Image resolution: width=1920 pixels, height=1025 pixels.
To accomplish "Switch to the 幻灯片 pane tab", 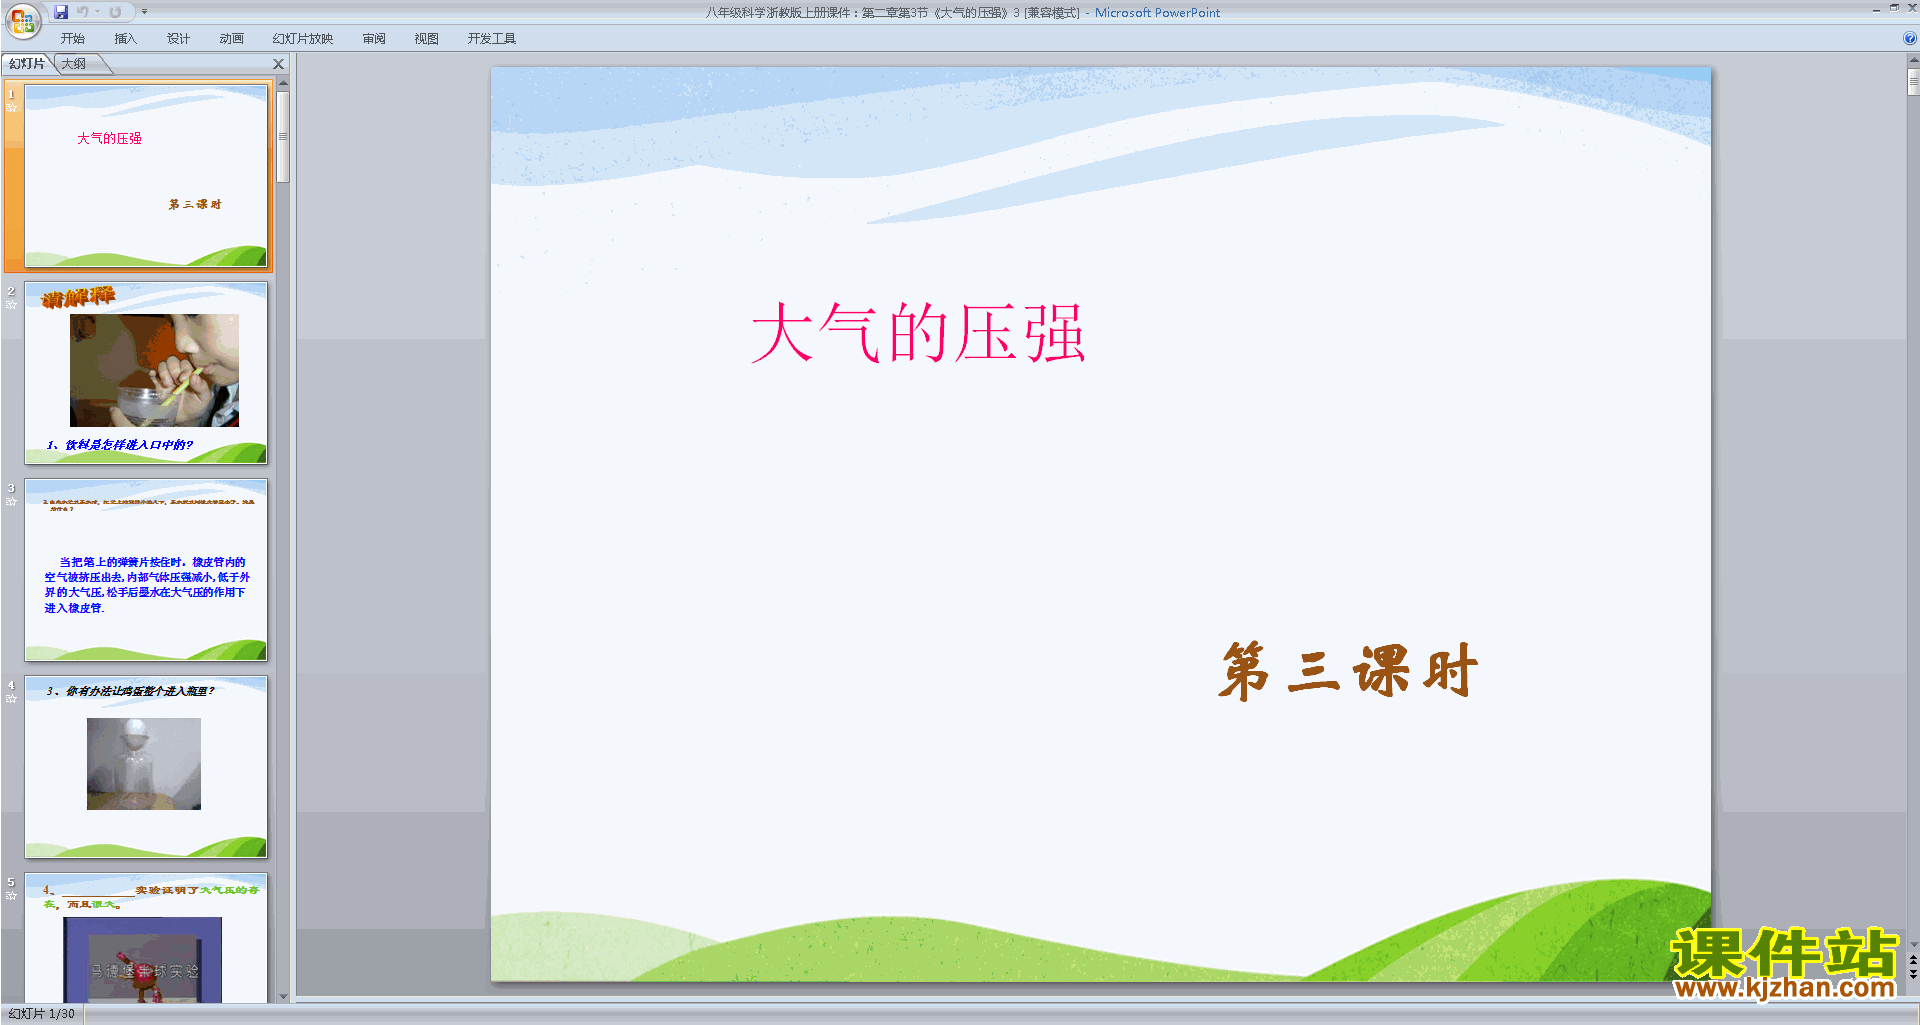I will 27,64.
